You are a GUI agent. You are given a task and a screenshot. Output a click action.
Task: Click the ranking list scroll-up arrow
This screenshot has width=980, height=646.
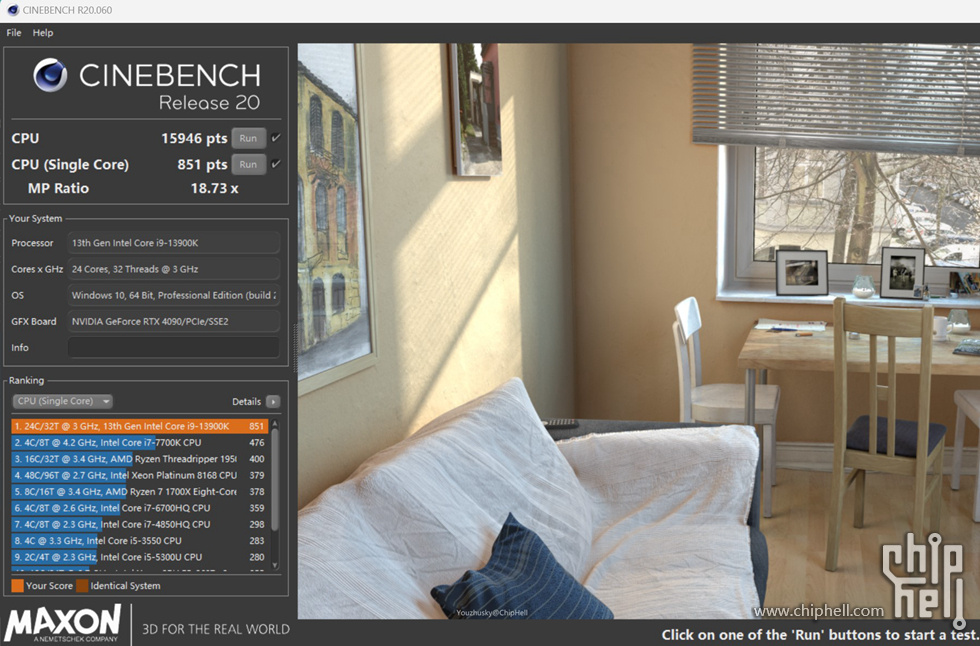coord(274,424)
